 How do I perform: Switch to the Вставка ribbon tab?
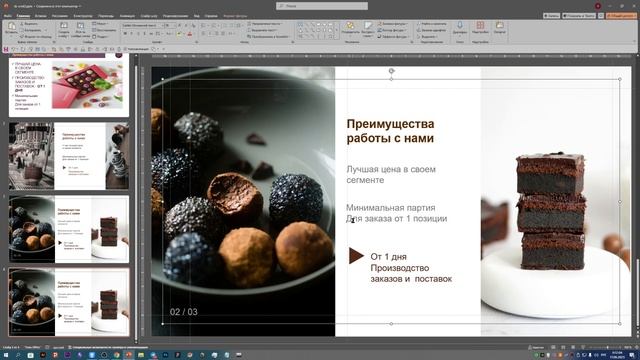click(x=40, y=16)
